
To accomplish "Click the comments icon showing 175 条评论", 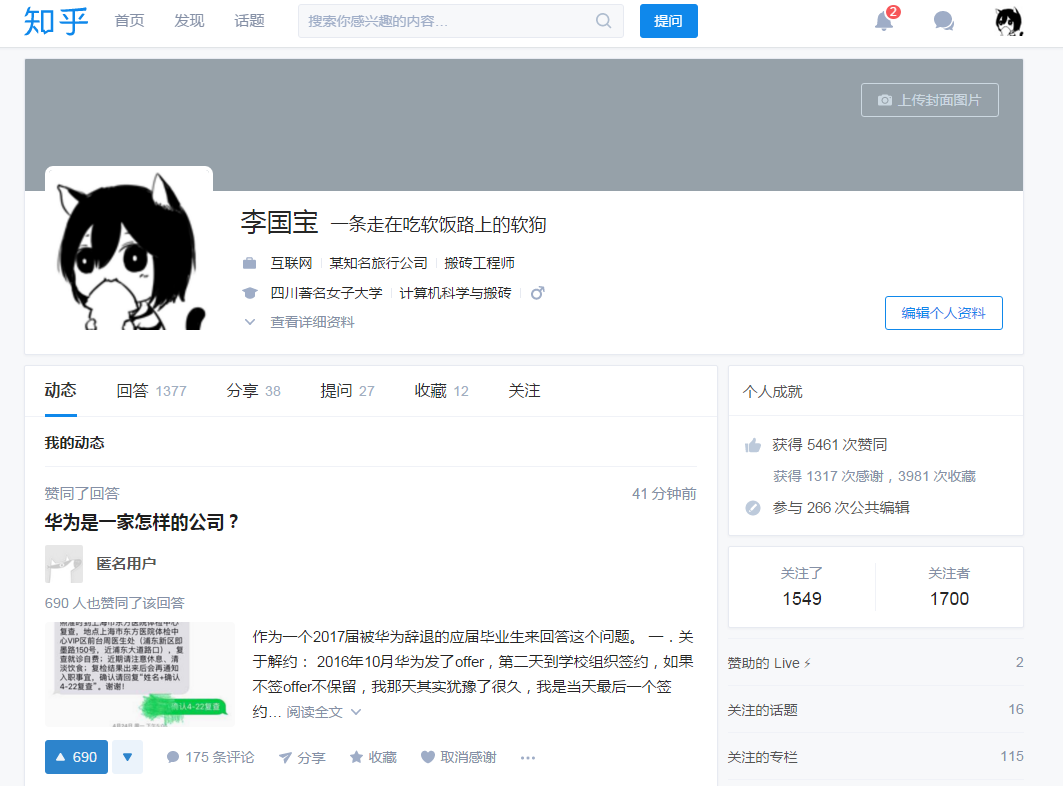I will [x=173, y=757].
